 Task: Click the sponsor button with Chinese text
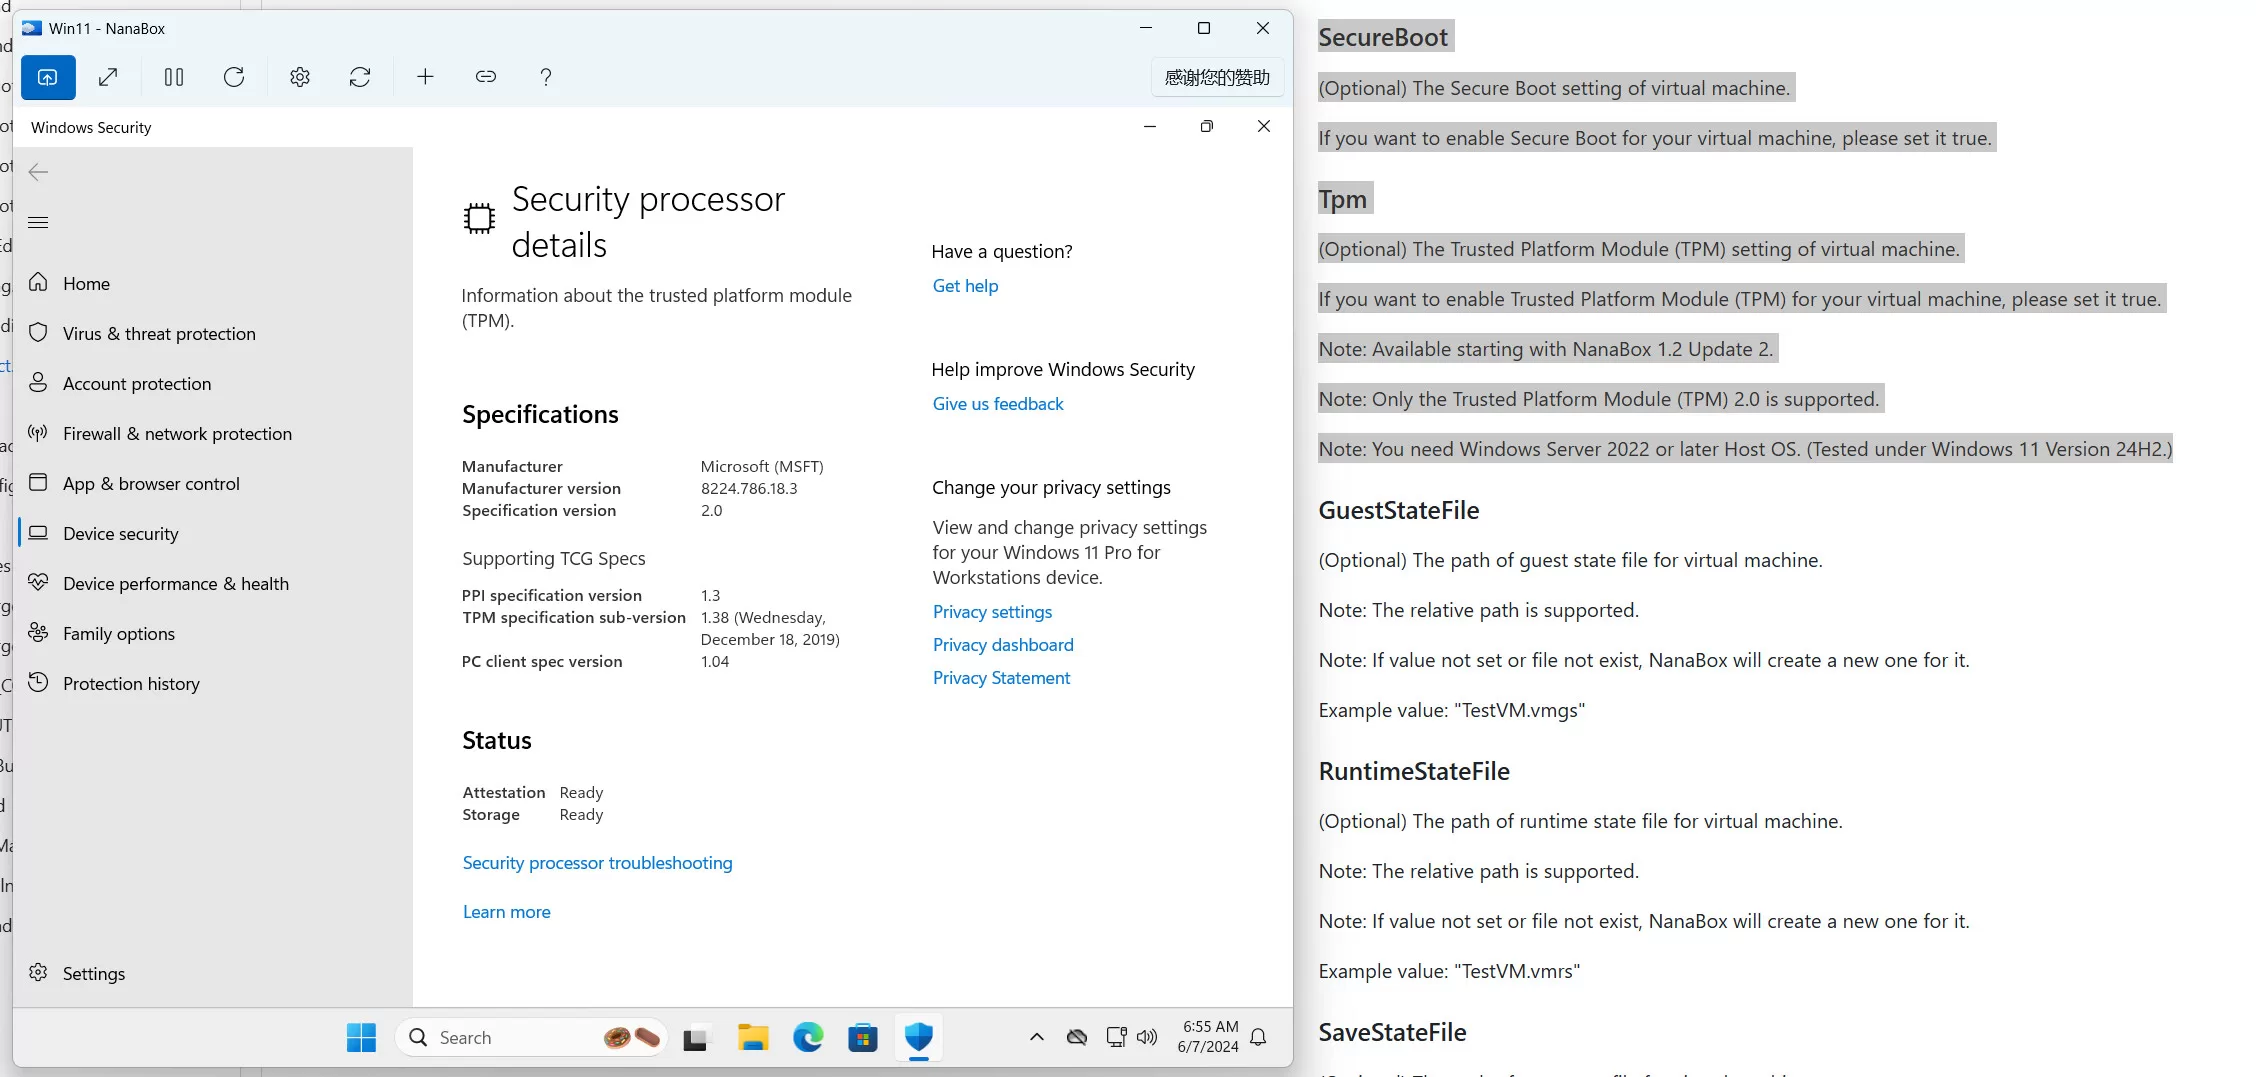pos(1217,78)
